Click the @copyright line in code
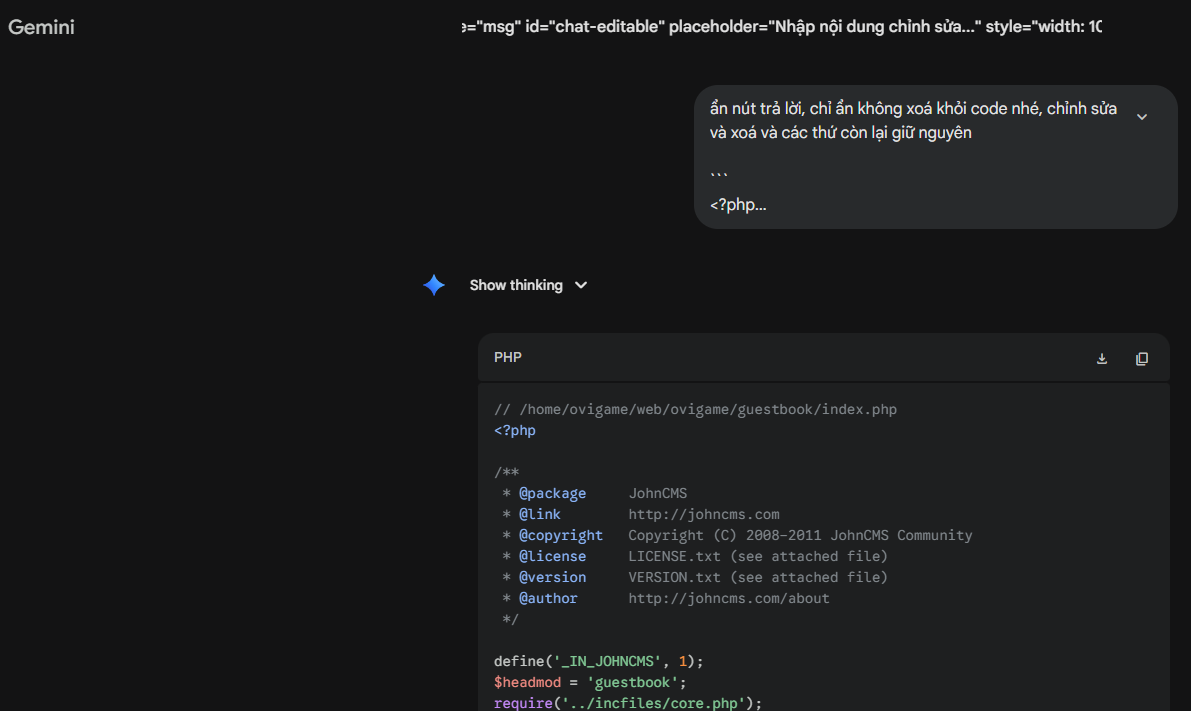Viewport: 1191px width, 711px height. 737,536
